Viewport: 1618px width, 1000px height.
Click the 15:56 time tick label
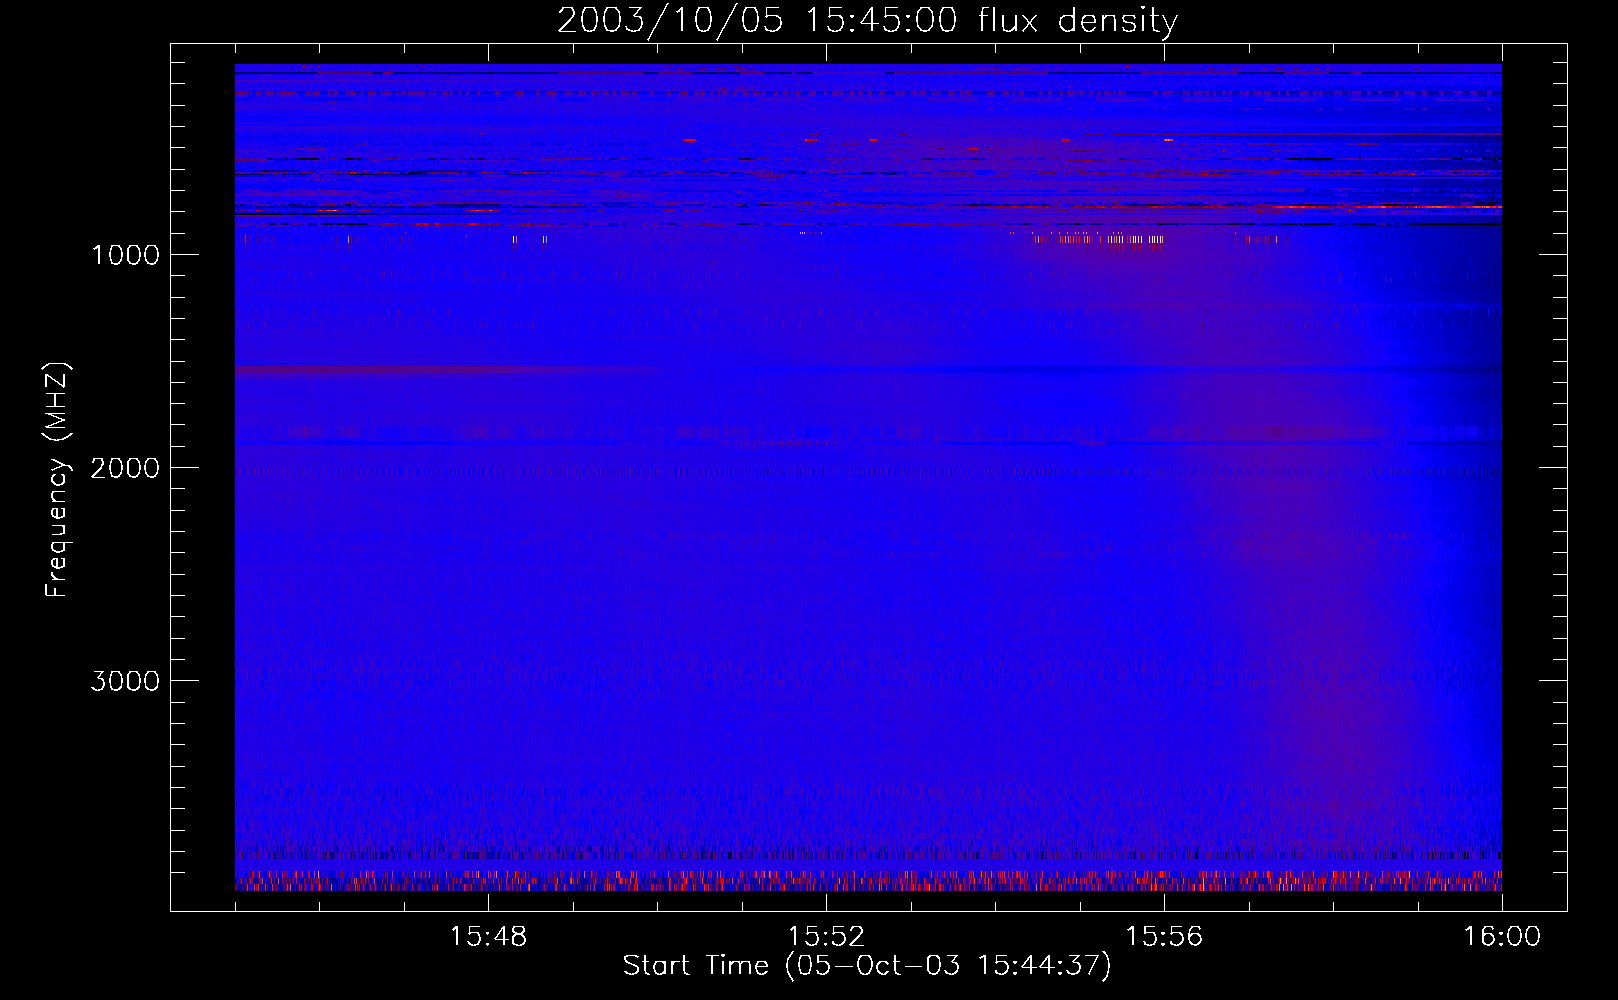pos(1164,937)
